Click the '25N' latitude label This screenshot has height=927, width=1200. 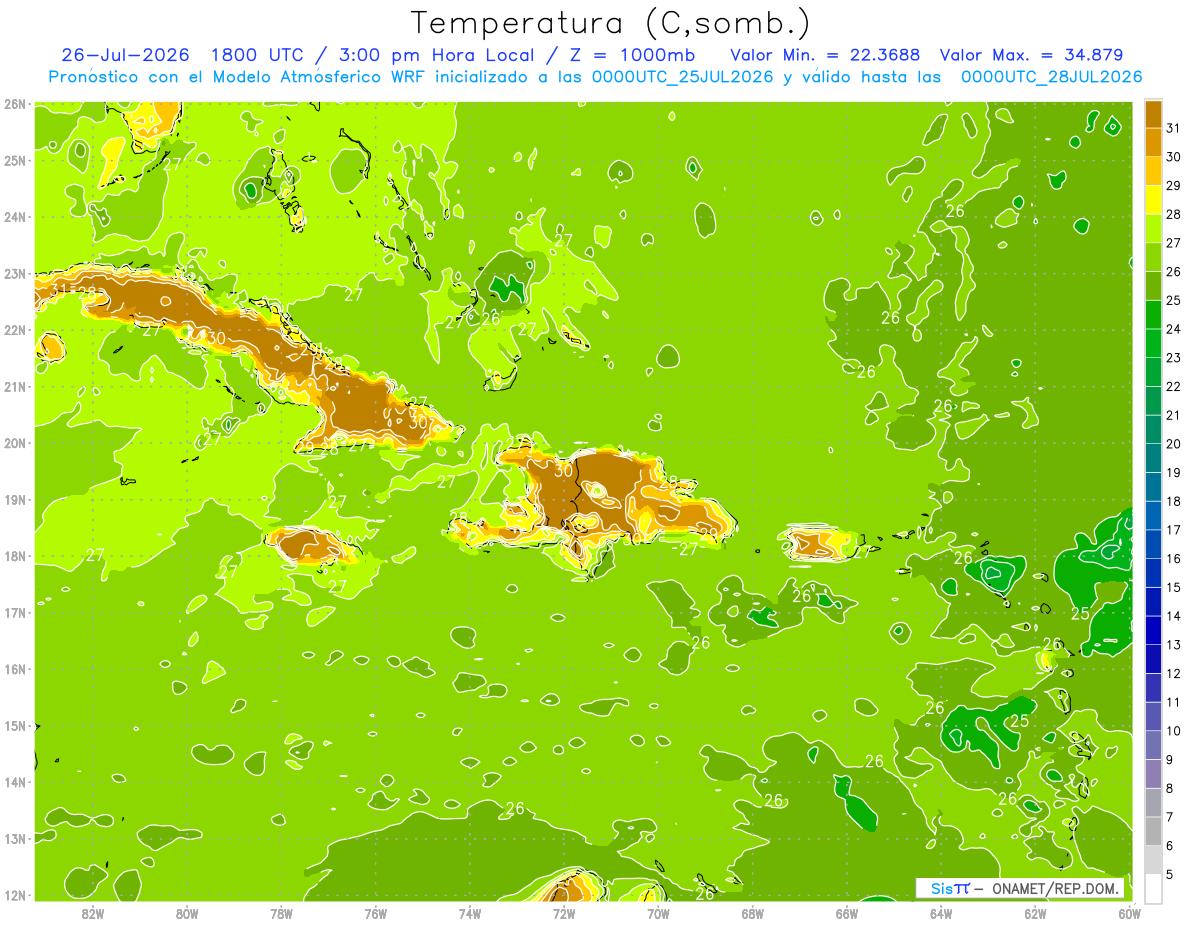coord(14,160)
